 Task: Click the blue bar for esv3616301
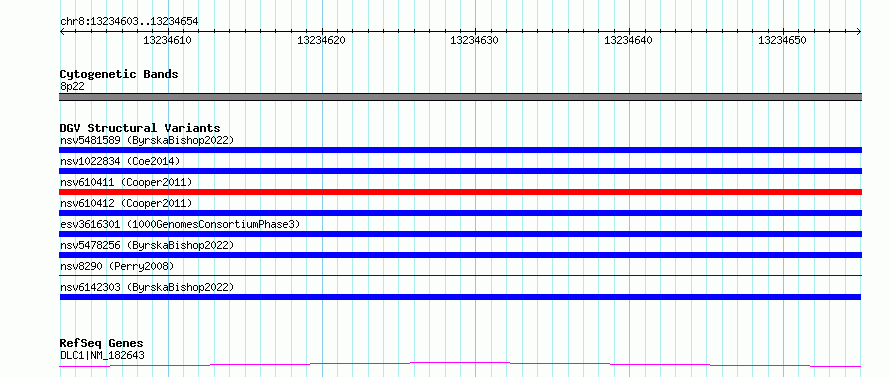click(460, 234)
